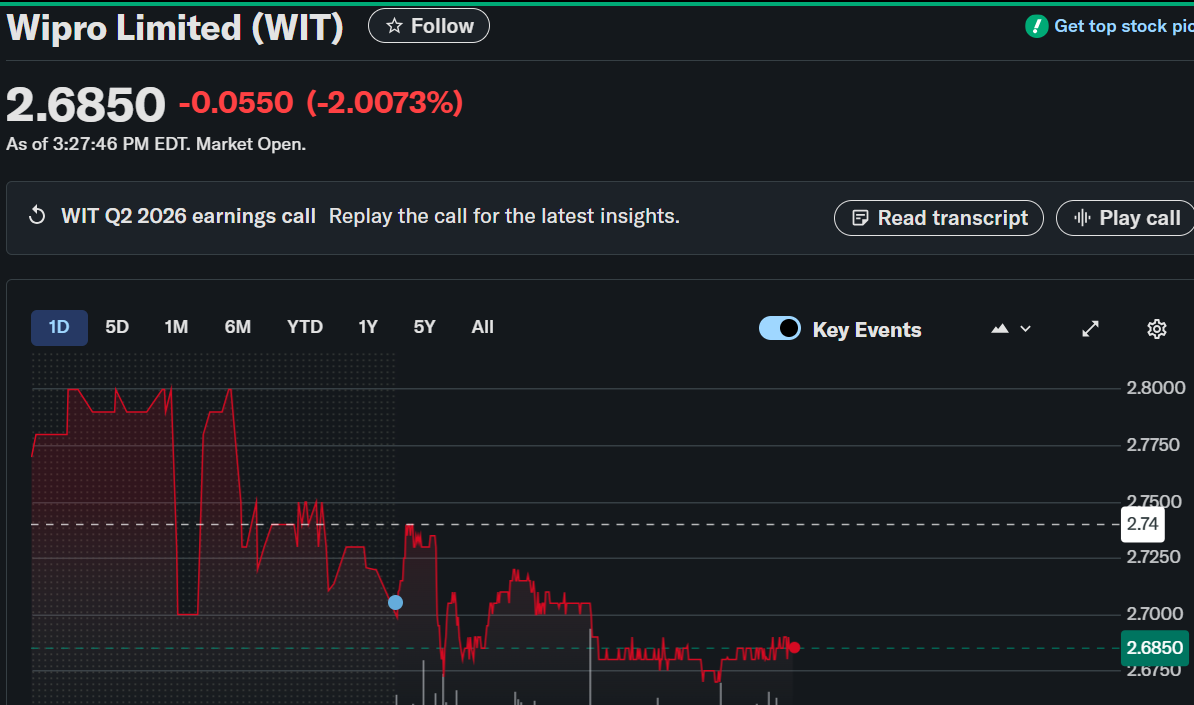This screenshot has width=1194, height=705.
Task: Switch chart to 5D range
Action: tap(117, 327)
